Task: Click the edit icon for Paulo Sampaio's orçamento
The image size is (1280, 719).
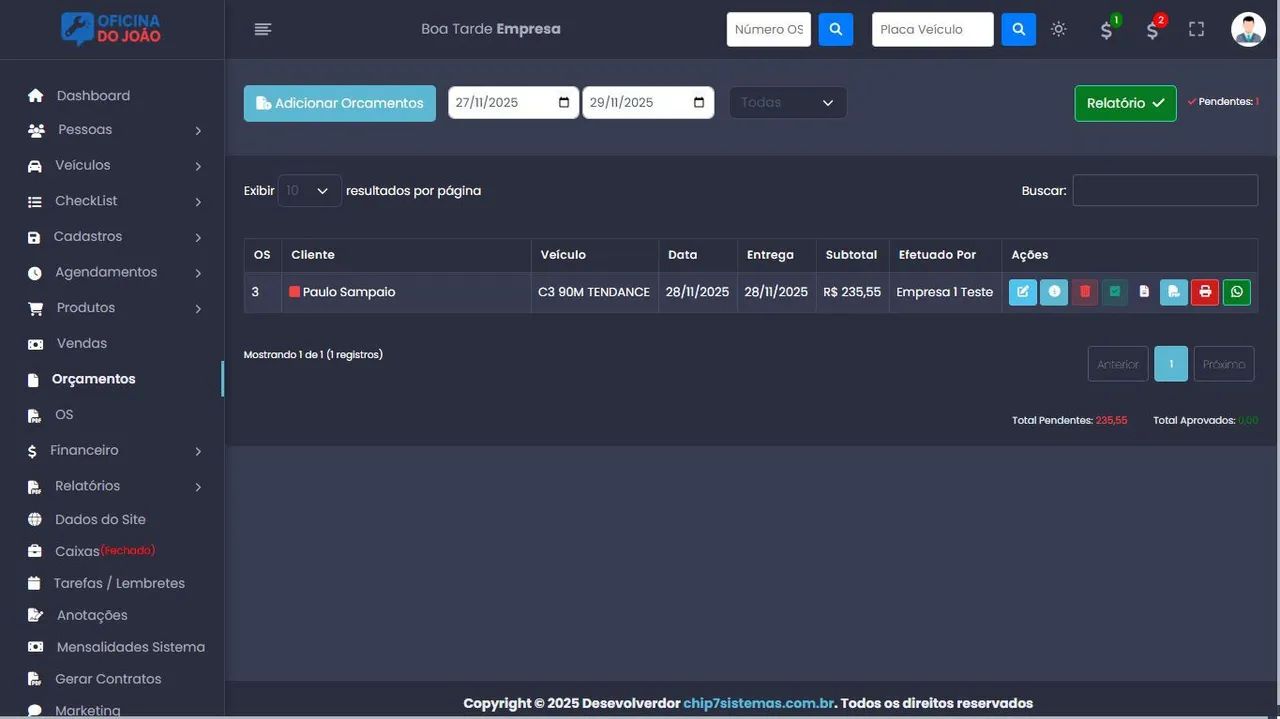Action: (x=1022, y=292)
